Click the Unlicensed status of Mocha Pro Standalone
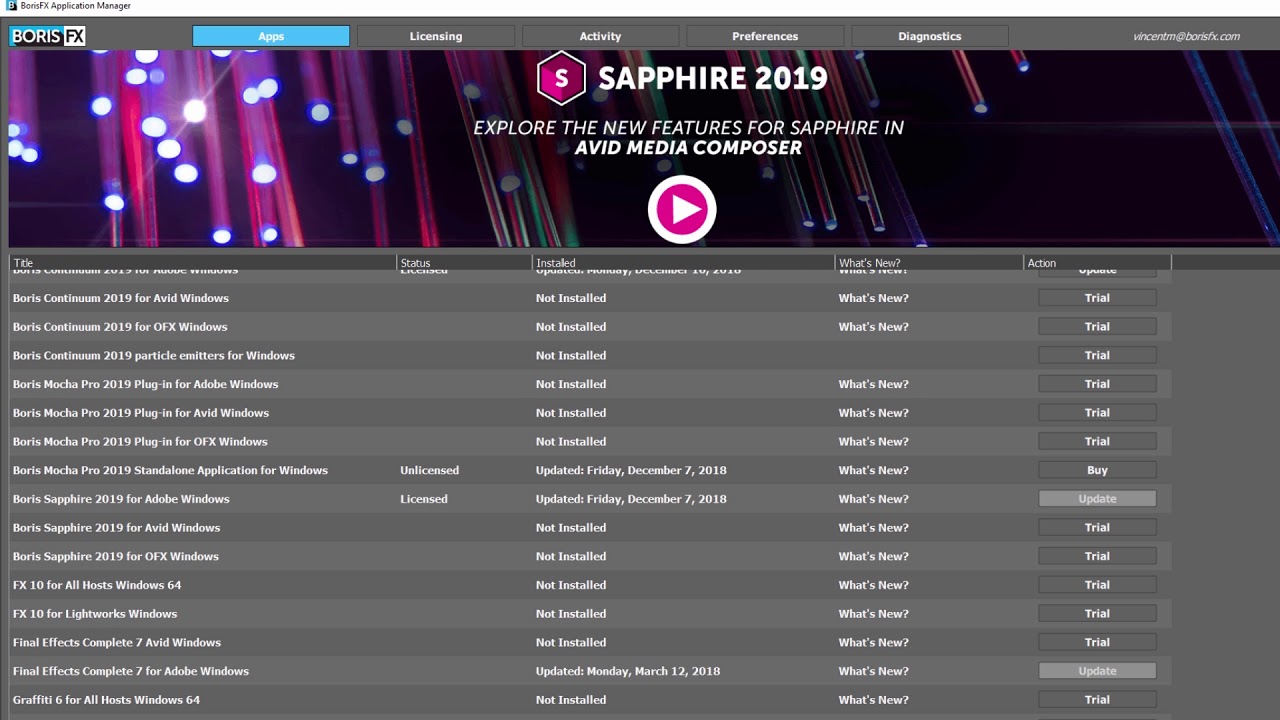Image resolution: width=1280 pixels, height=720 pixels. pyautogui.click(x=429, y=470)
